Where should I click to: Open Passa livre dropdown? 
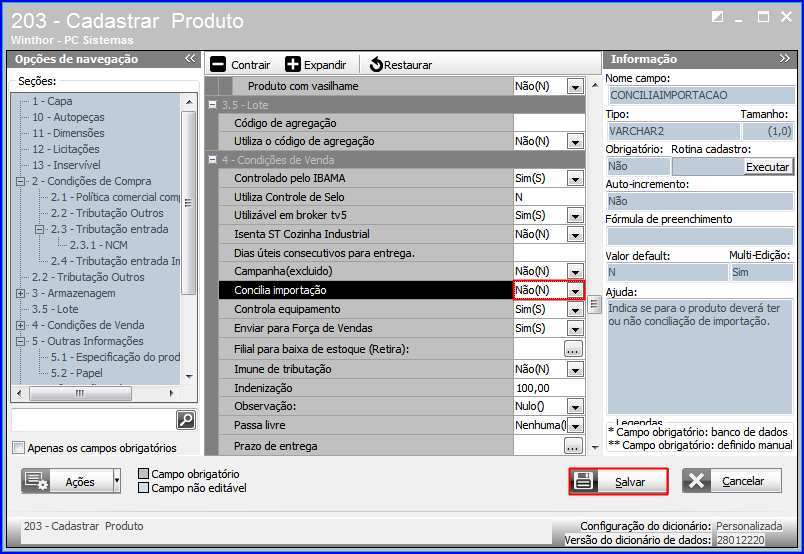[575, 425]
